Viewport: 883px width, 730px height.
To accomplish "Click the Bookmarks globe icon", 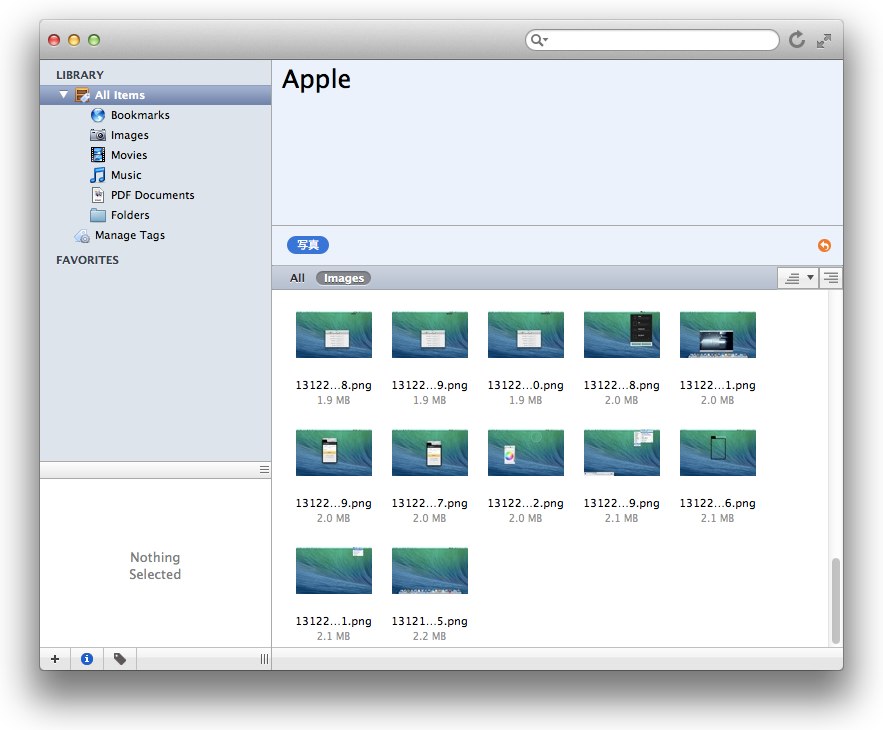I will [x=98, y=115].
